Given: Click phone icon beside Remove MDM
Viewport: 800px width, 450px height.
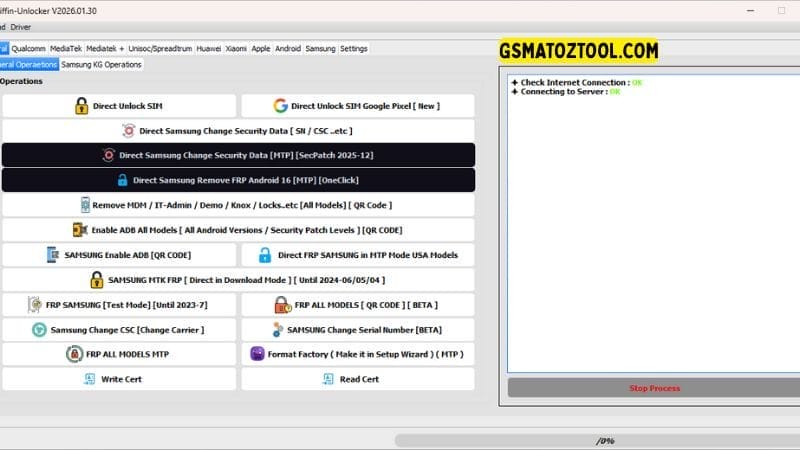Looking at the screenshot, I should [85, 205].
